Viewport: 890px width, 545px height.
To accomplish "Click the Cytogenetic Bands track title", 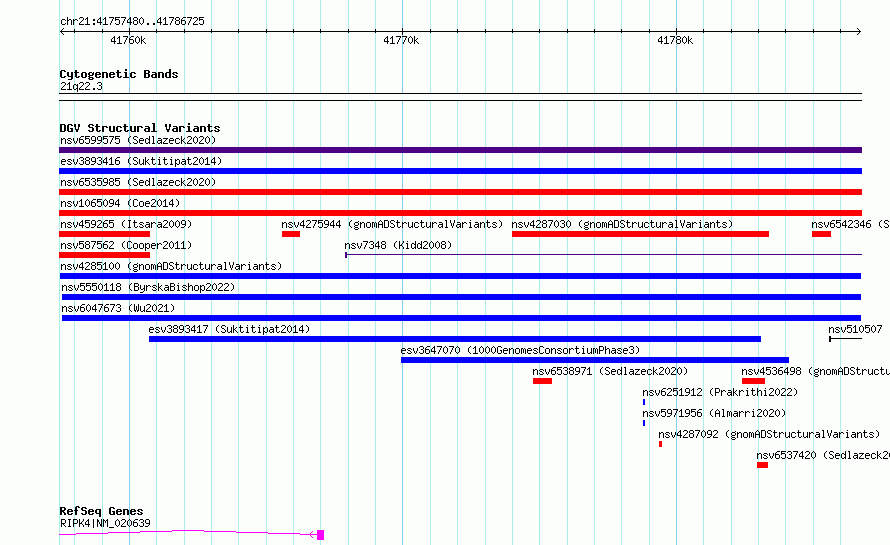I will coord(119,74).
